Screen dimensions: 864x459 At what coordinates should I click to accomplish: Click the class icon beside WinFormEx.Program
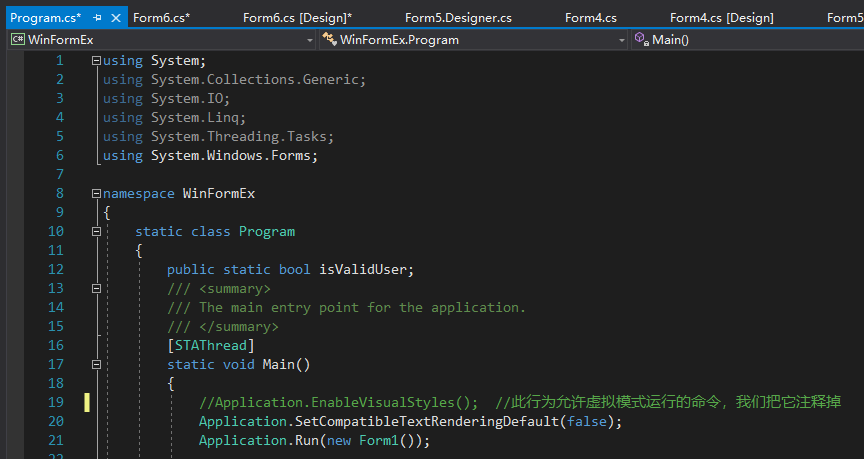pos(330,39)
